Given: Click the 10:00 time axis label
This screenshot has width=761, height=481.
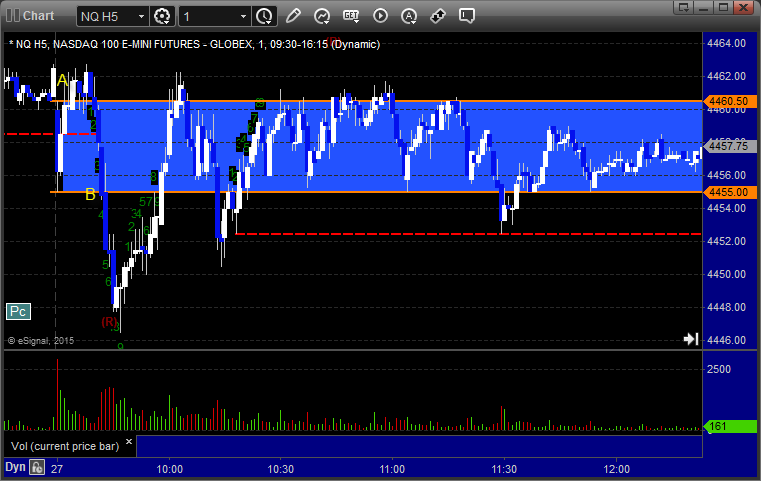Looking at the screenshot, I should coord(169,469).
